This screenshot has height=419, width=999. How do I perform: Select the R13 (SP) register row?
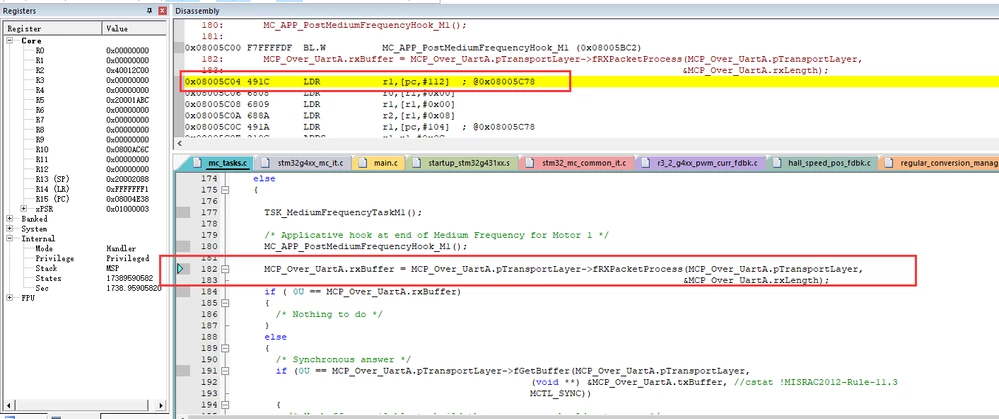(83, 179)
